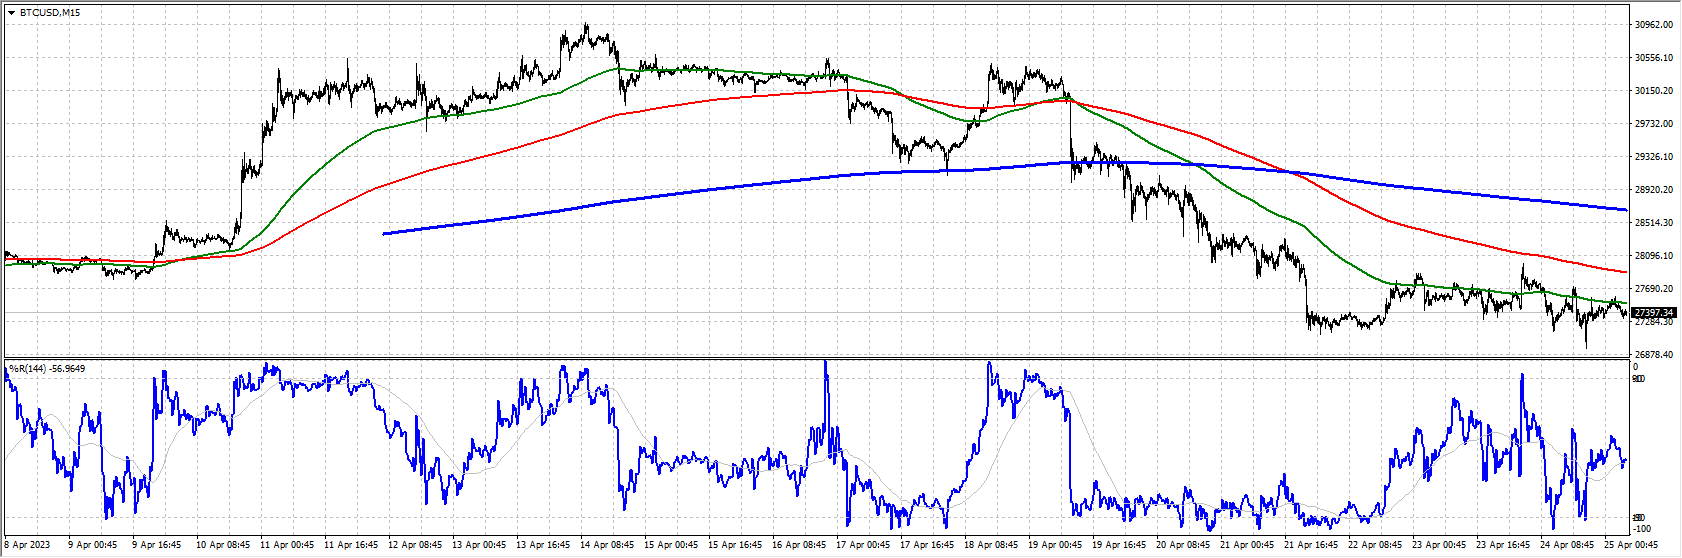
Task: Click the 22 Apr 08:45 time label
Action: tap(1376, 545)
